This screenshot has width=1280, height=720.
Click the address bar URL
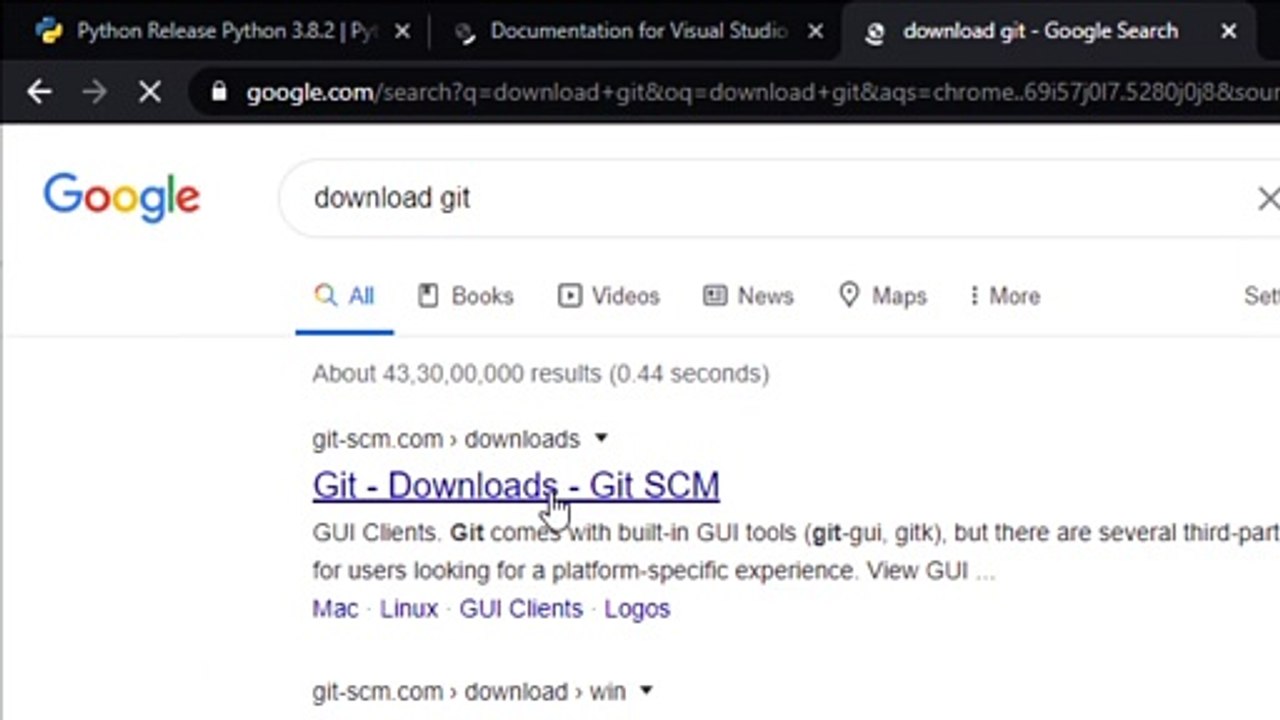coord(762,93)
